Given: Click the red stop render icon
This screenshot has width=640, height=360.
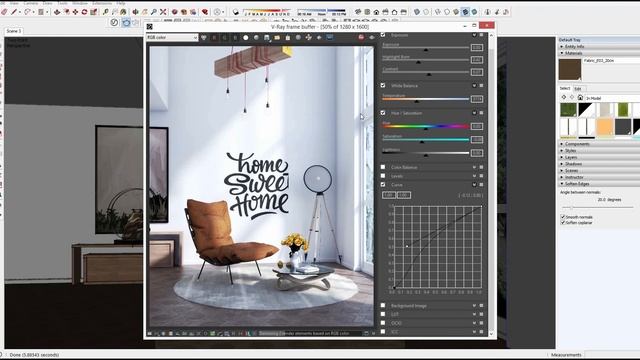Looking at the screenshot, I should pyautogui.click(x=361, y=38).
